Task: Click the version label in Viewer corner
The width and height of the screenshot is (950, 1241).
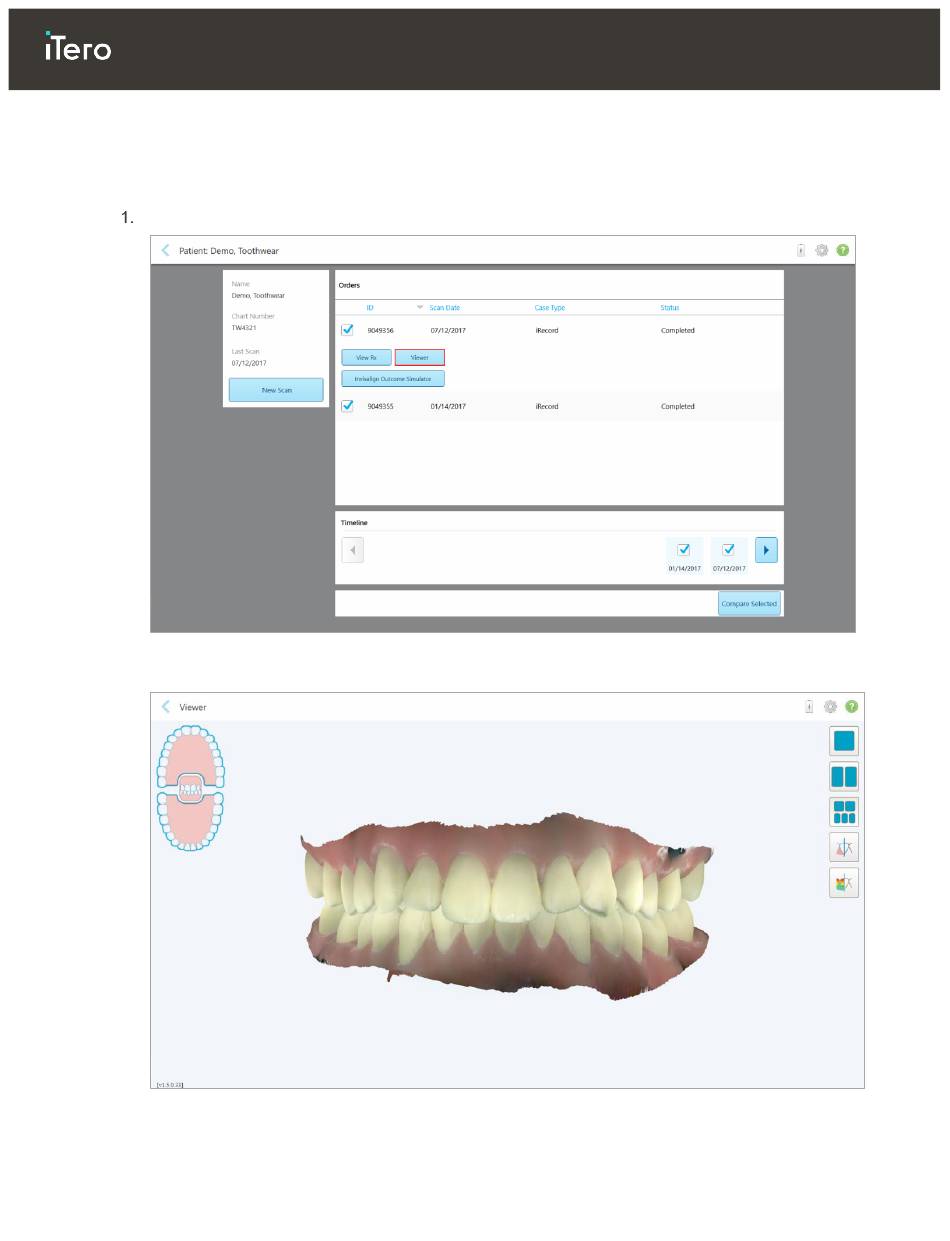Action: pos(170,1083)
